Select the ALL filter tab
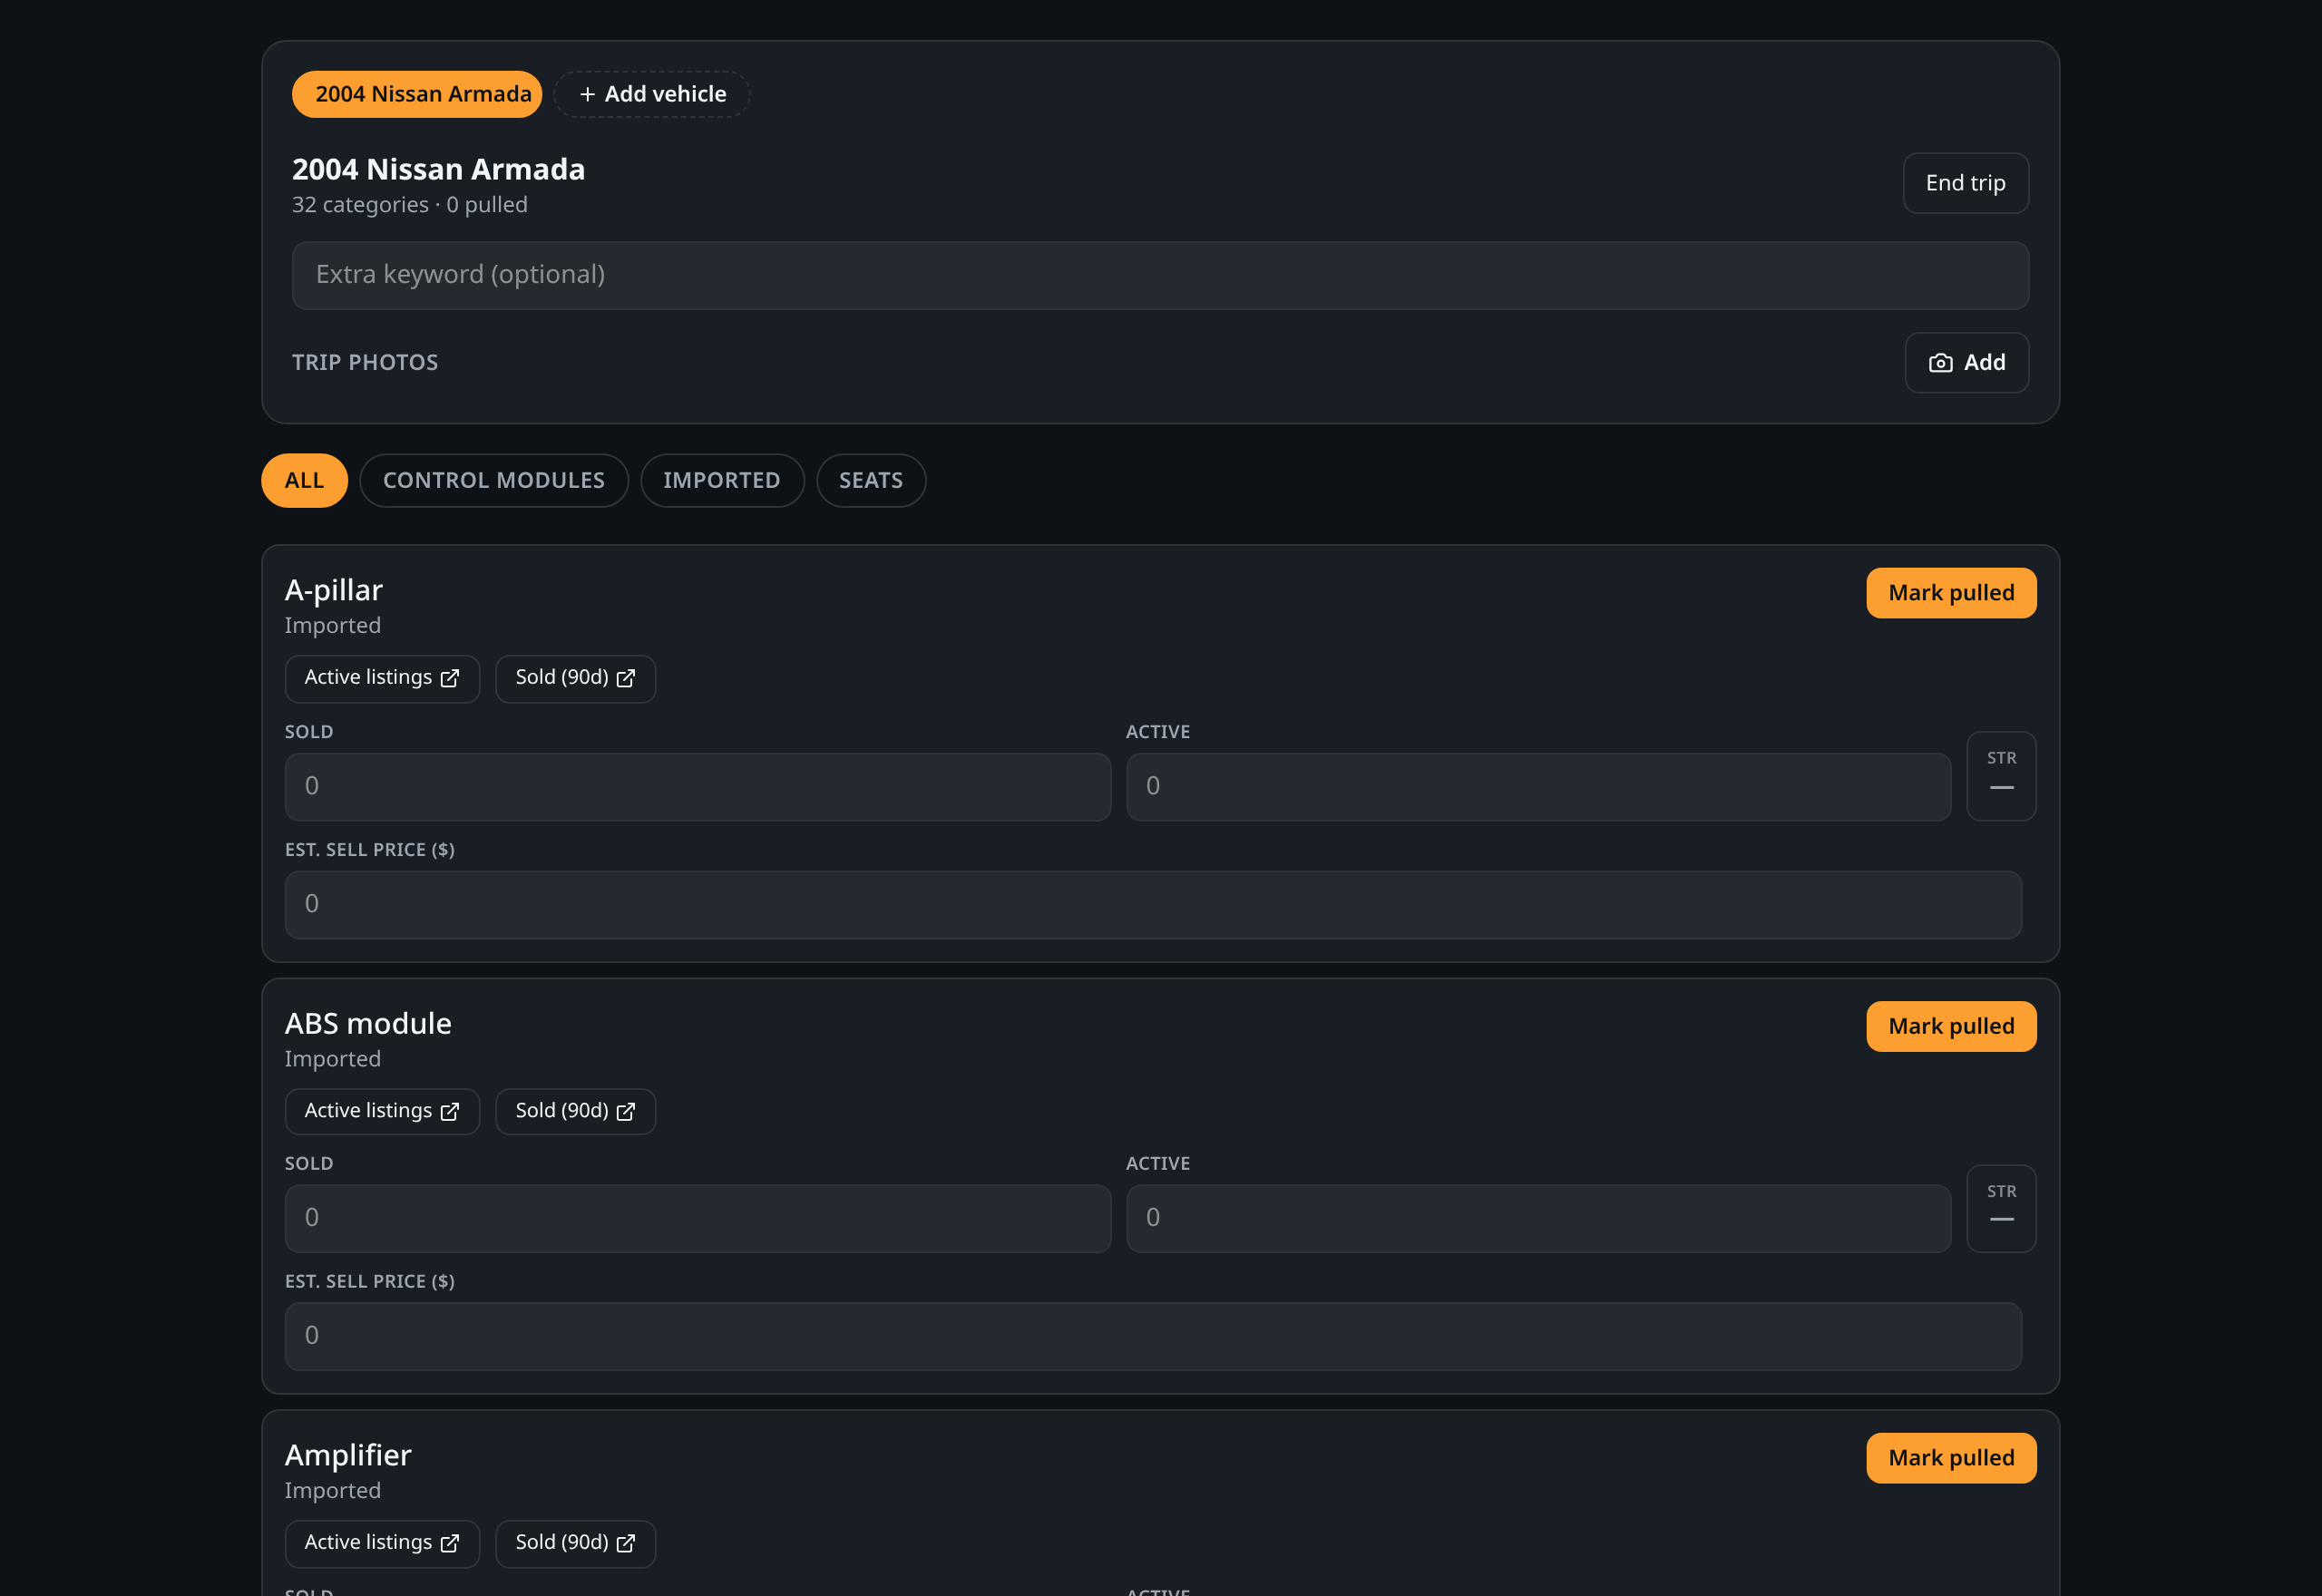The height and width of the screenshot is (1596, 2322). pos(304,481)
